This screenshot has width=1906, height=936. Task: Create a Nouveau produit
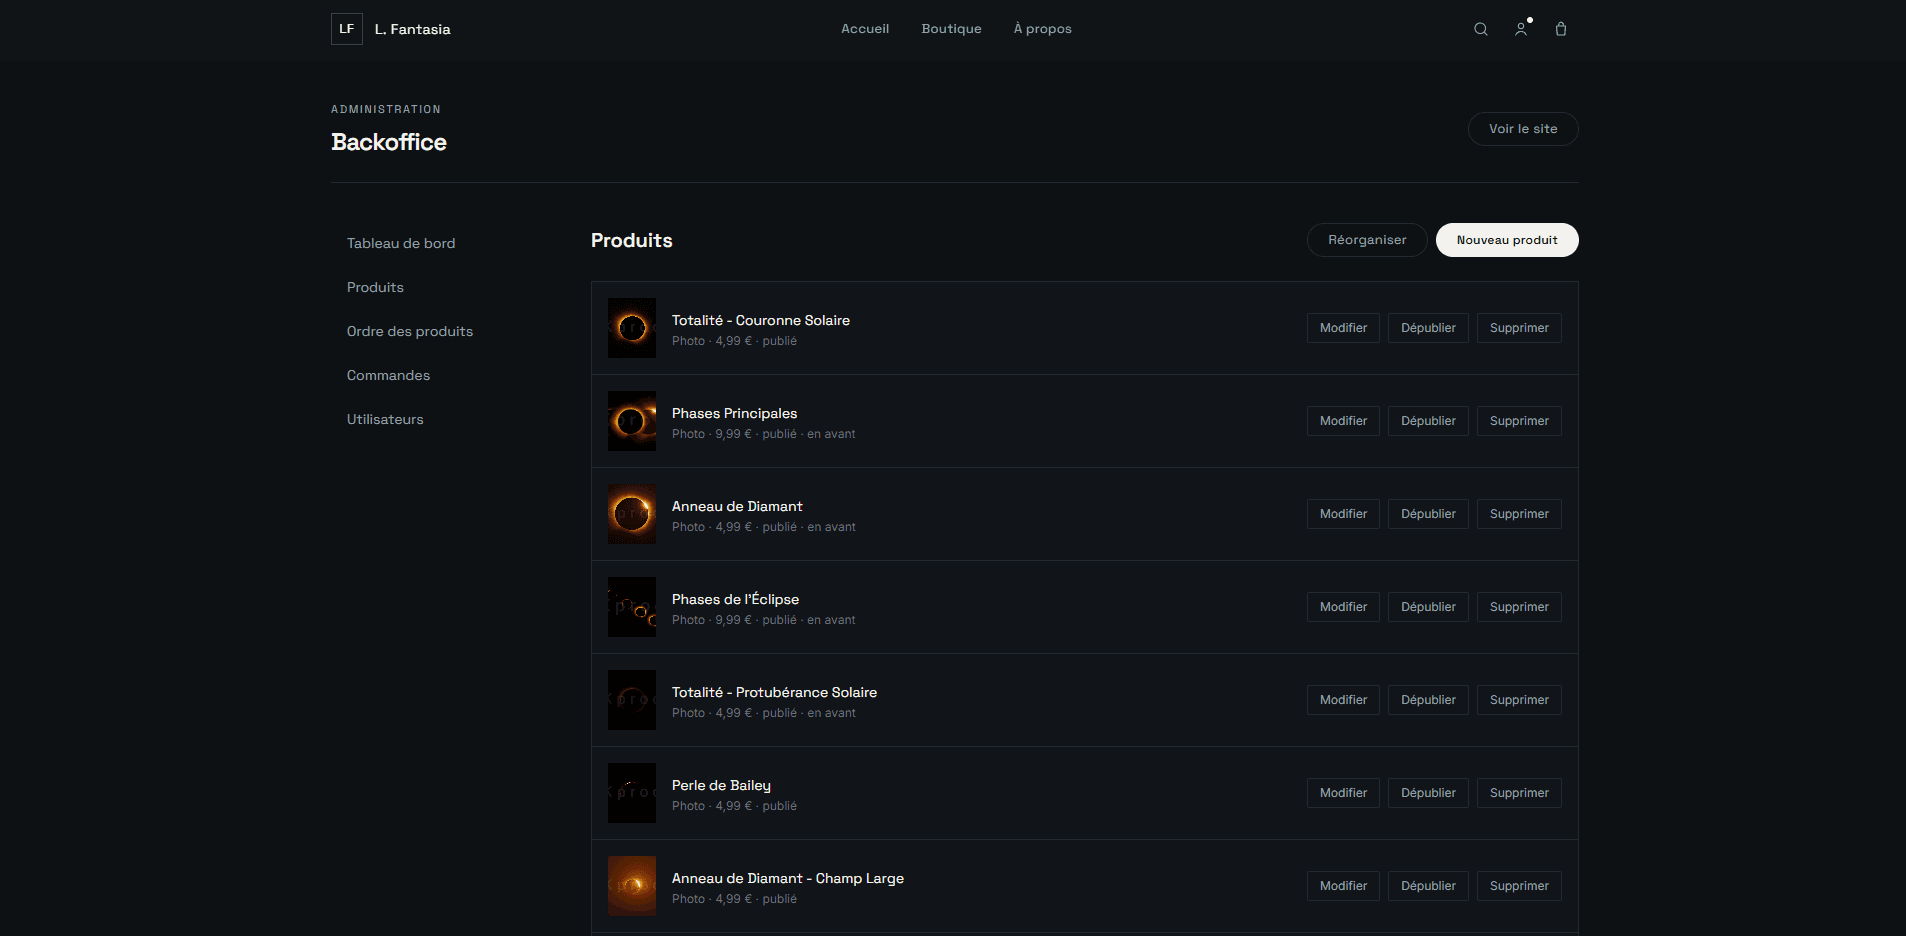click(1507, 240)
